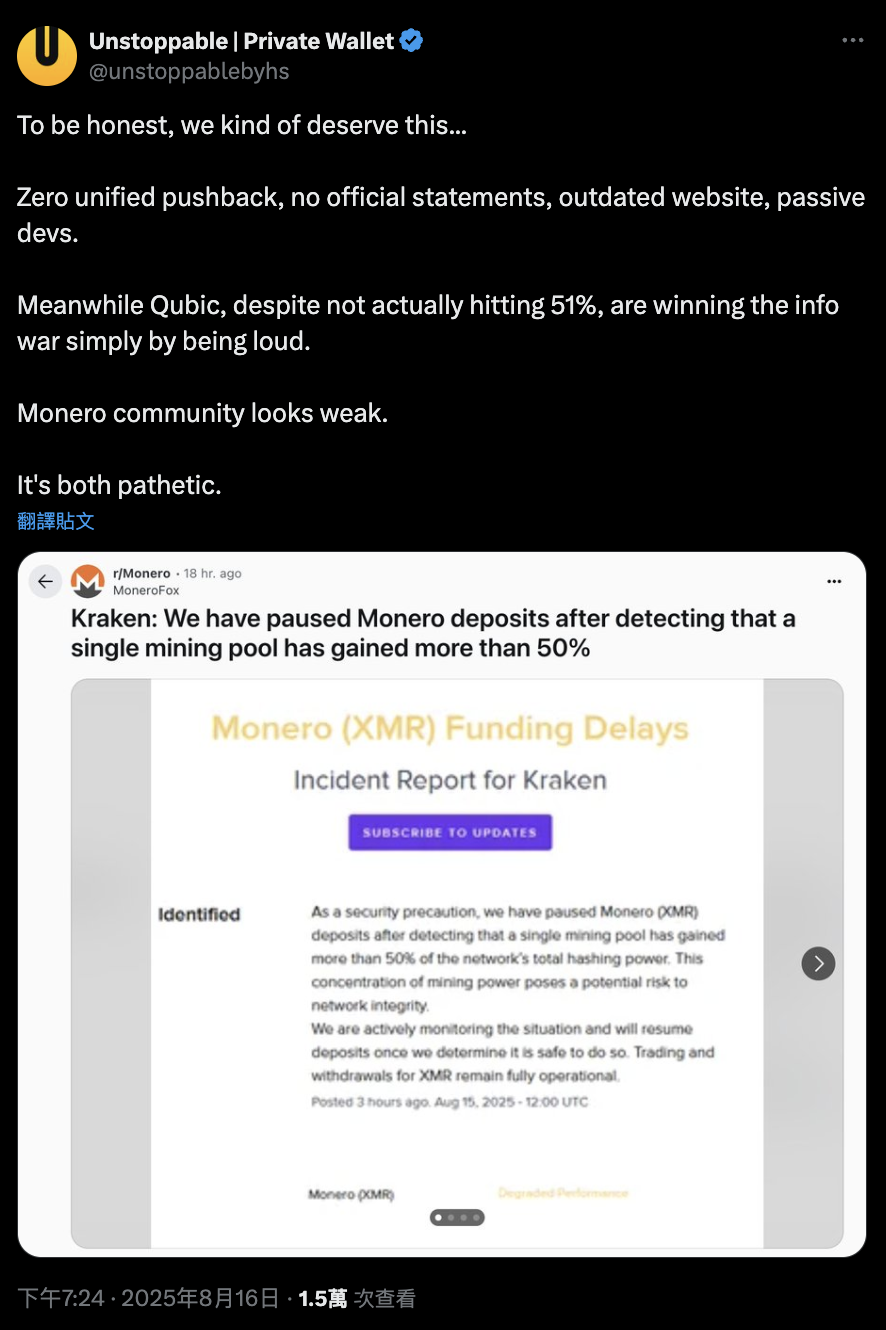The height and width of the screenshot is (1330, 886).
Task: Visit the r/Monero subreddit link
Action: tap(140, 571)
